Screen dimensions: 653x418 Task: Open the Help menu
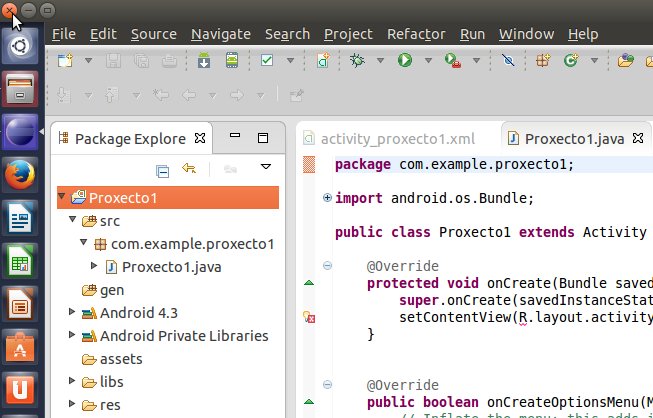583,34
